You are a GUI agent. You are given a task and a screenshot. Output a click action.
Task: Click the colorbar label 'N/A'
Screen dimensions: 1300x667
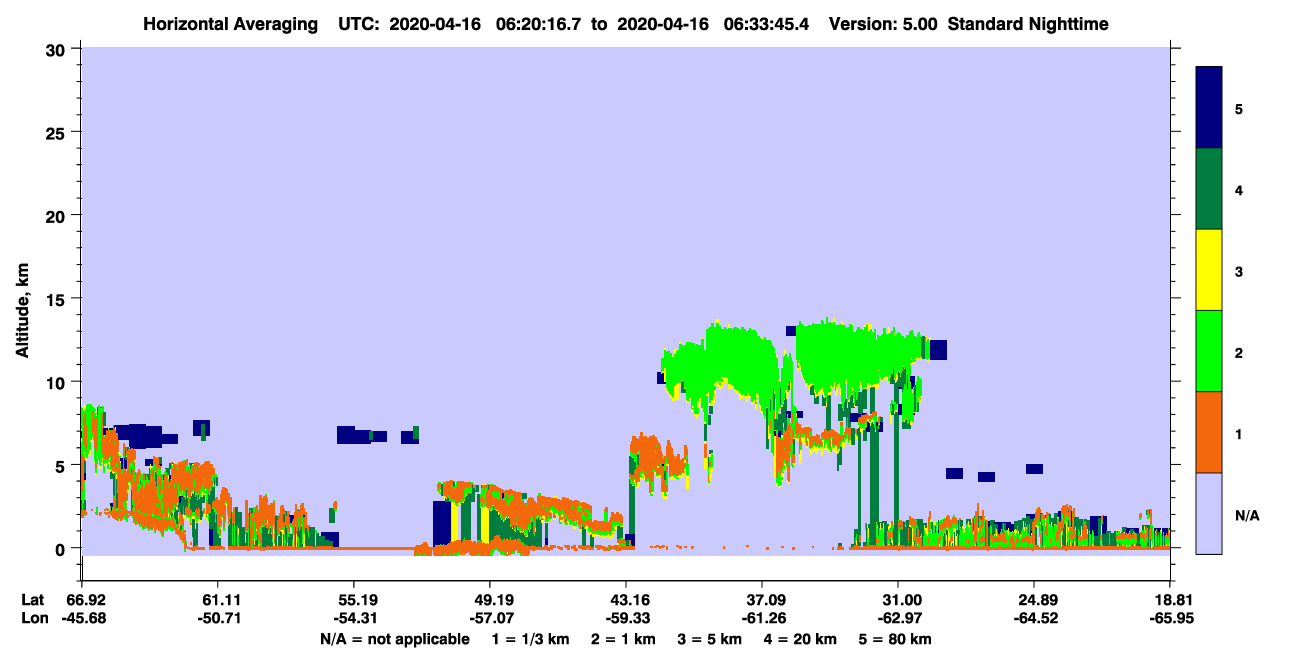[1247, 515]
